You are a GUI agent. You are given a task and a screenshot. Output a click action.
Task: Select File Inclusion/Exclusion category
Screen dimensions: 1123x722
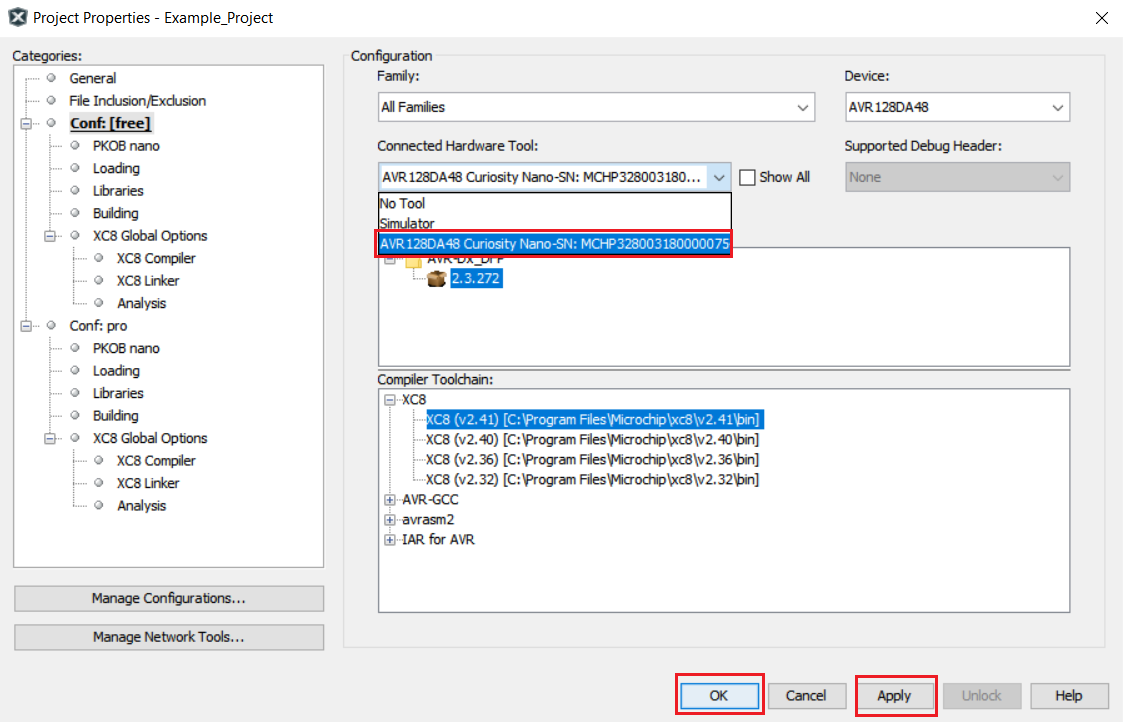tap(138, 101)
